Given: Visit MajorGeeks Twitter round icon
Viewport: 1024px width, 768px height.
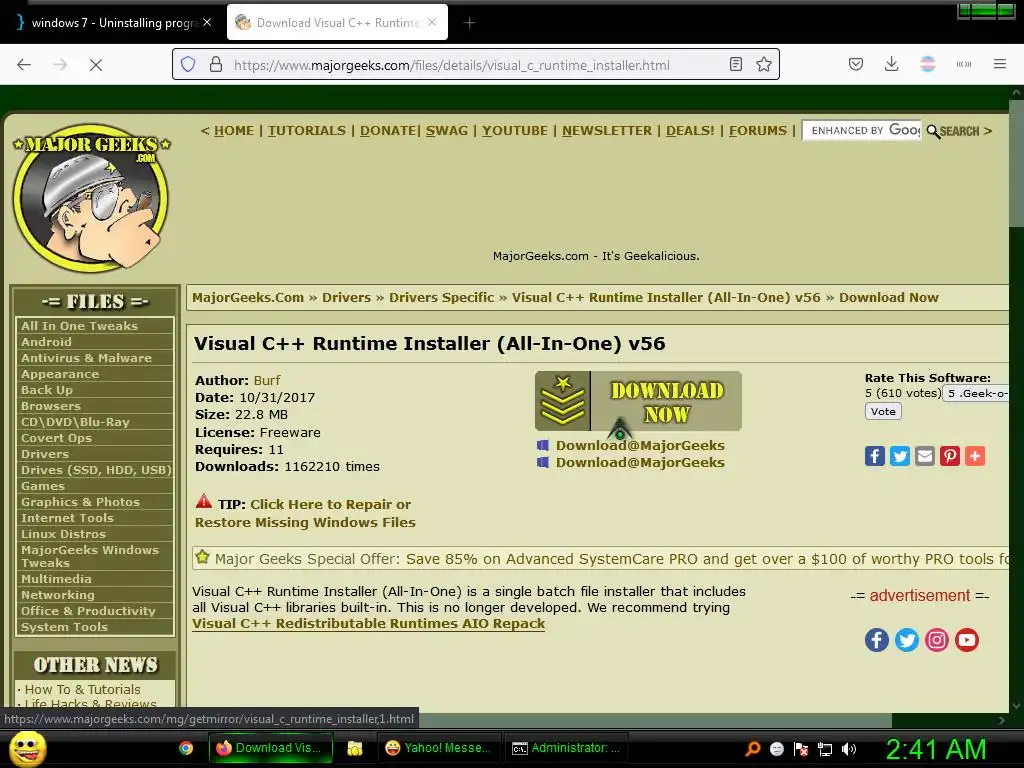Looking at the screenshot, I should tap(906, 640).
